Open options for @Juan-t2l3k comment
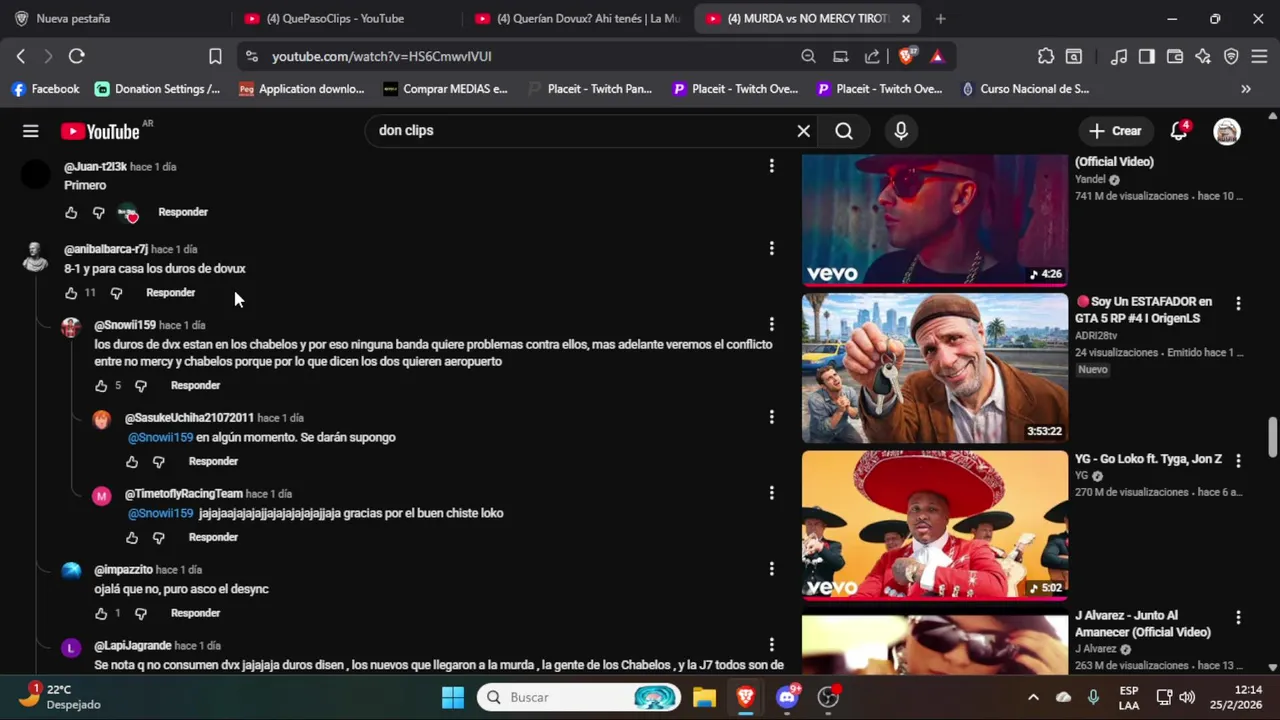This screenshot has height=720, width=1280. pyautogui.click(x=771, y=166)
